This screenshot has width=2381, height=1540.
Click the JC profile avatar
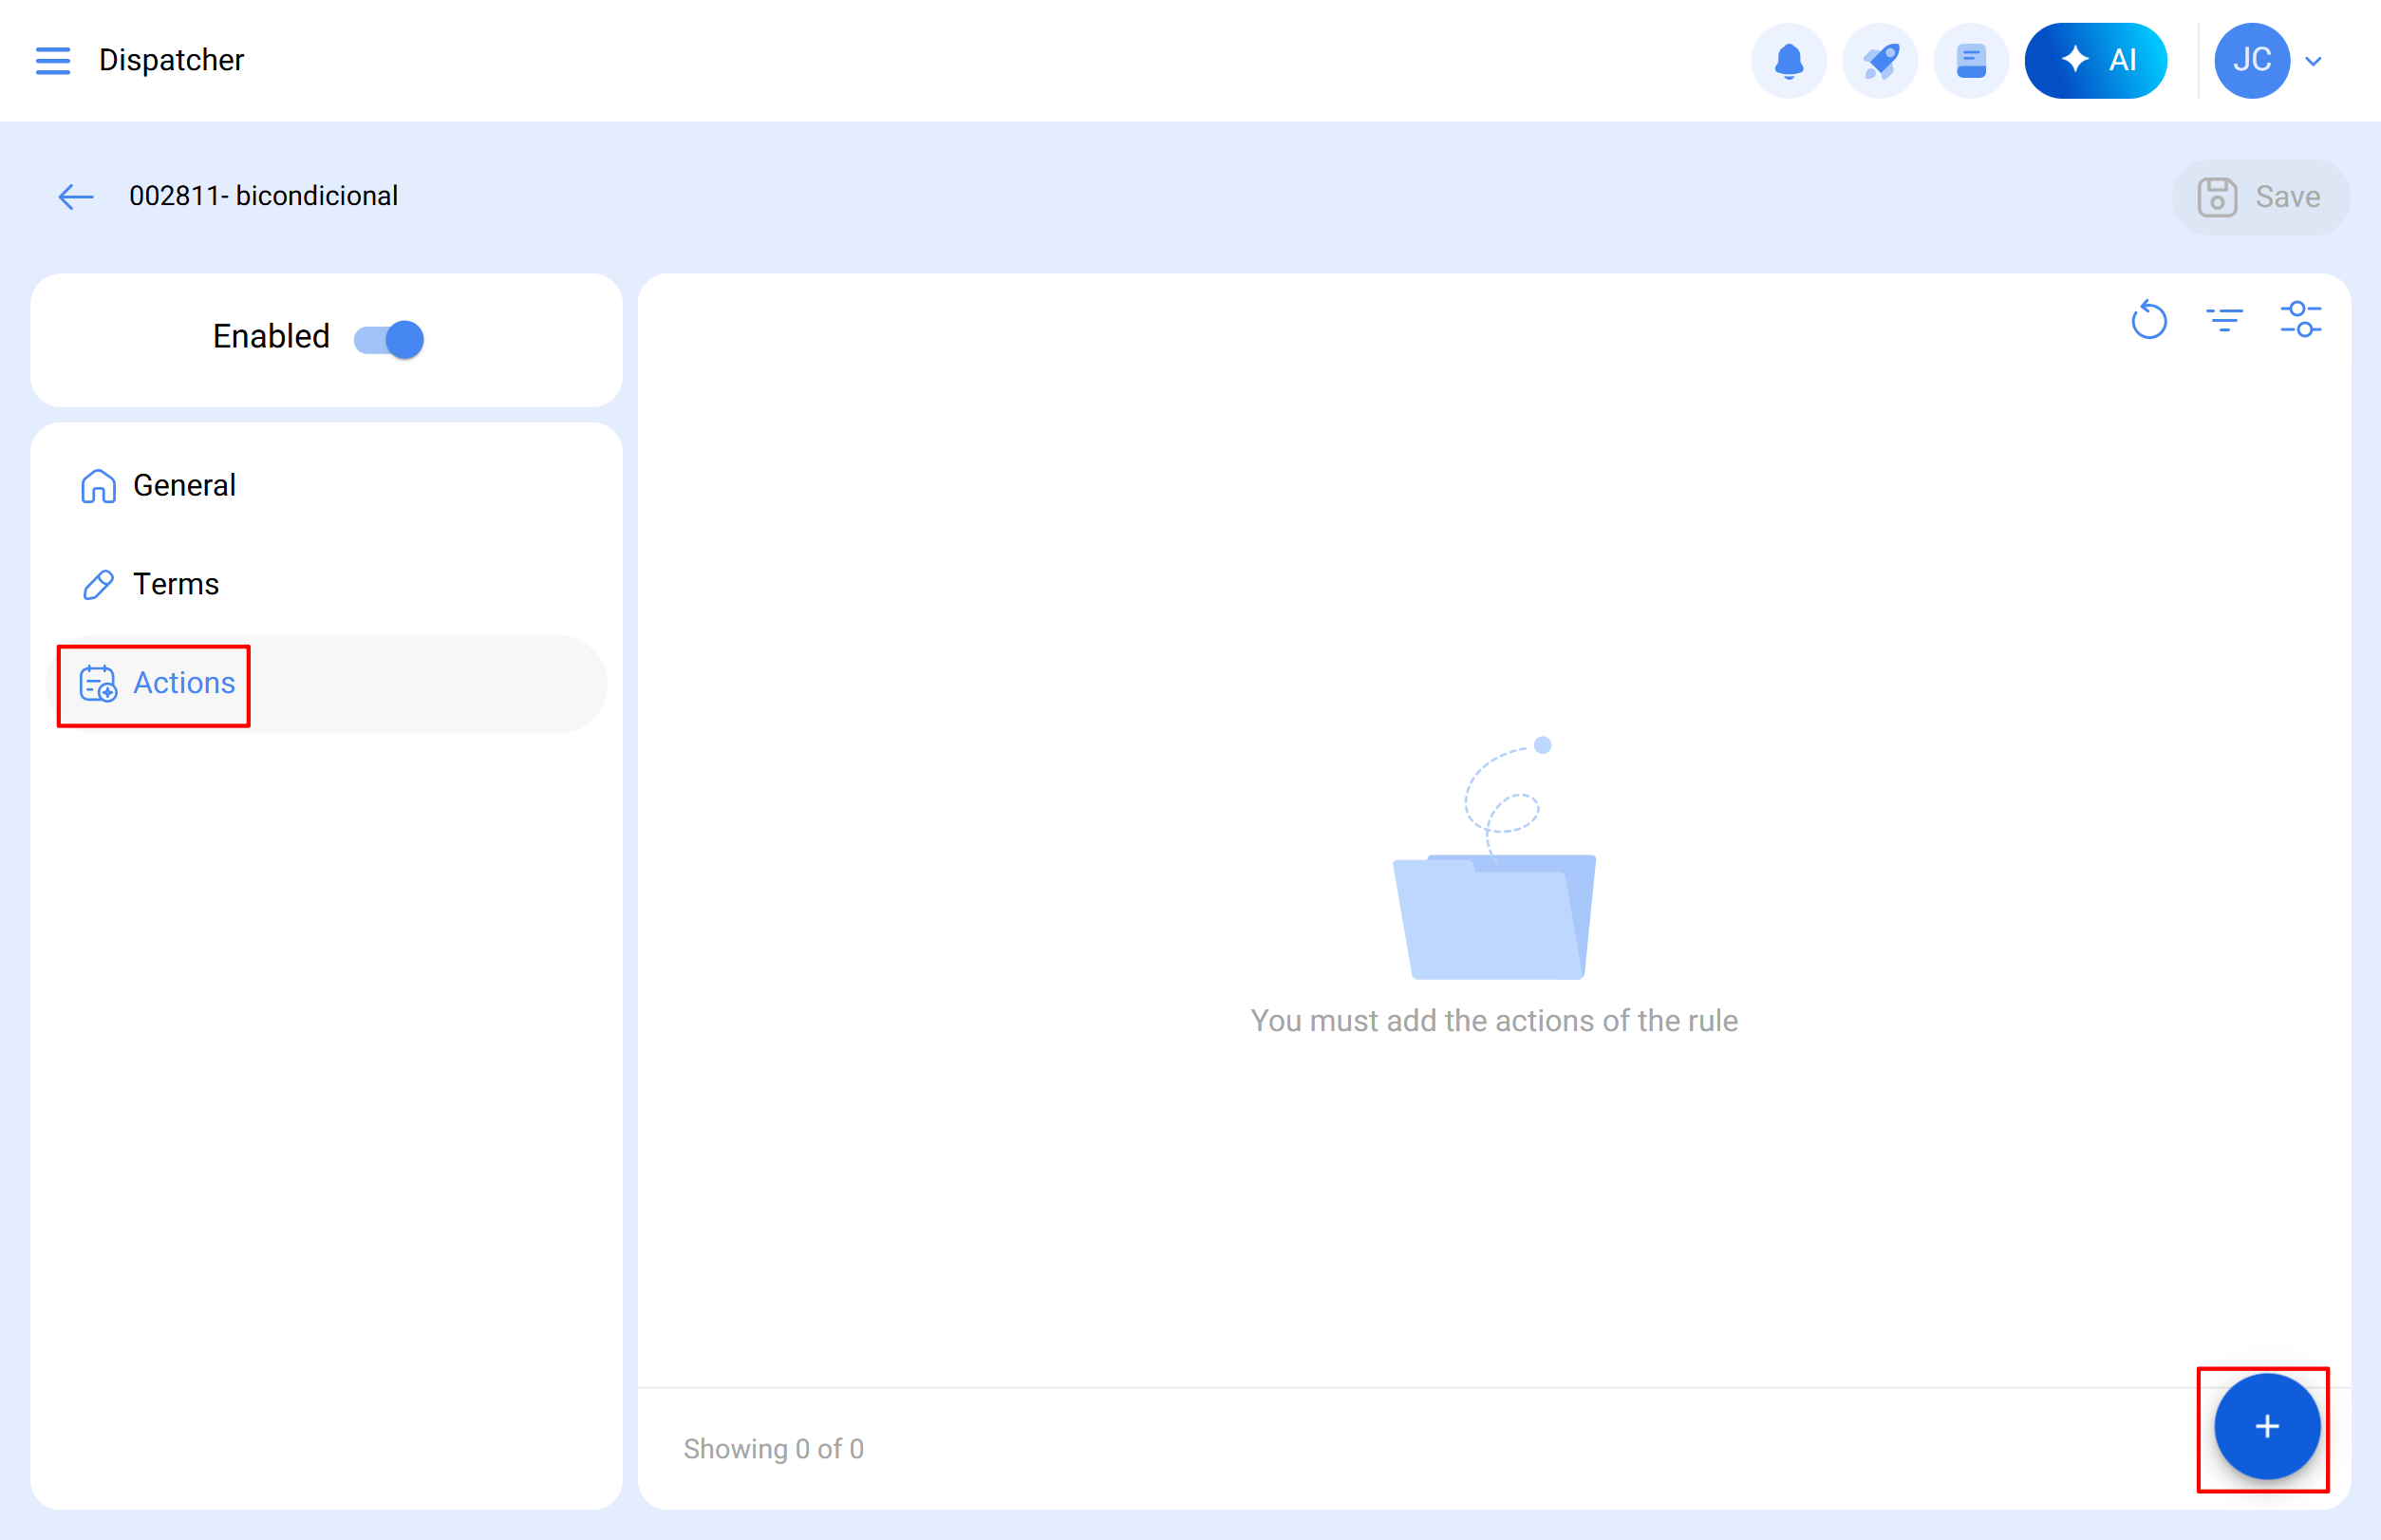(x=2251, y=60)
